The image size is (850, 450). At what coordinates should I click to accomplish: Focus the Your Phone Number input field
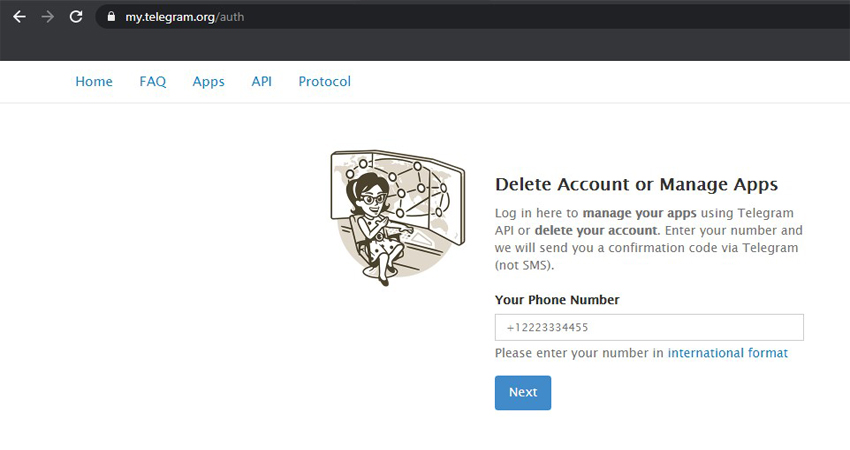(x=649, y=328)
